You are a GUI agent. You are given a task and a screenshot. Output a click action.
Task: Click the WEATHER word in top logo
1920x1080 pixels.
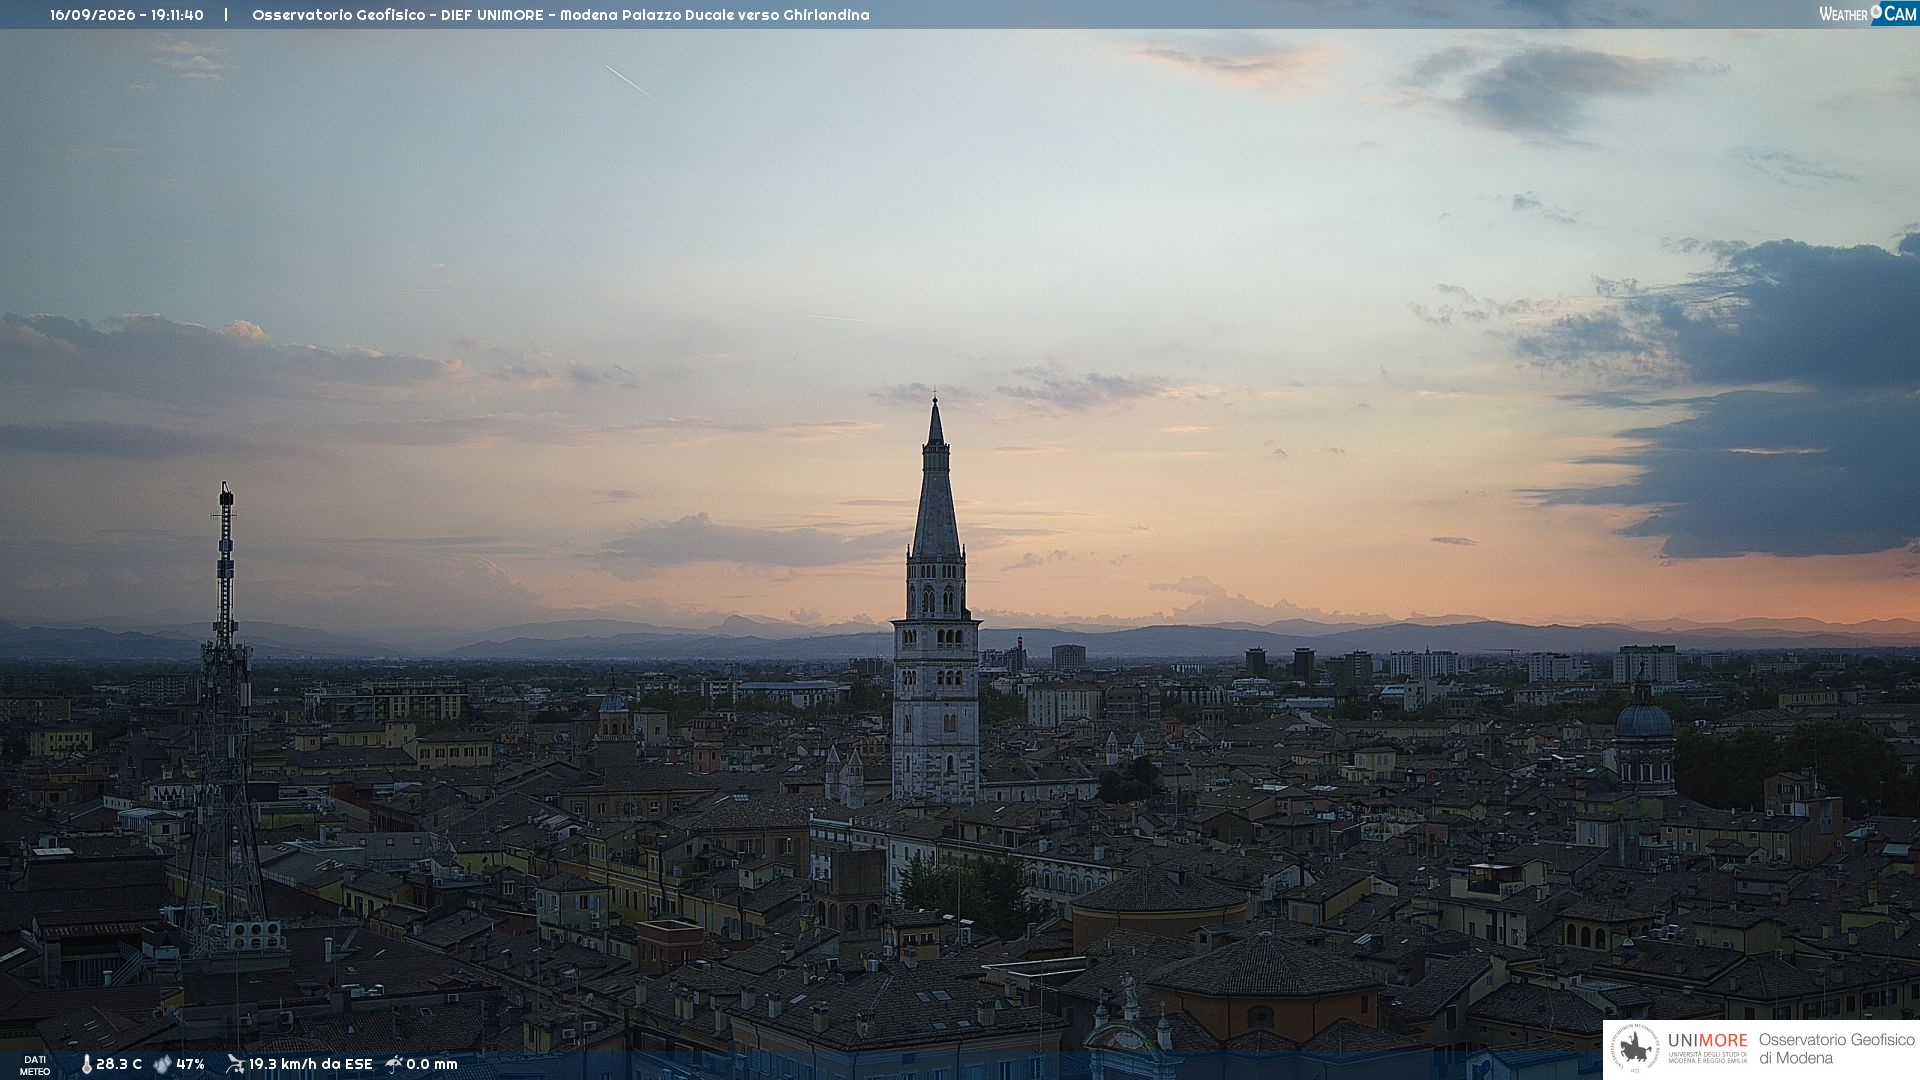point(1843,14)
